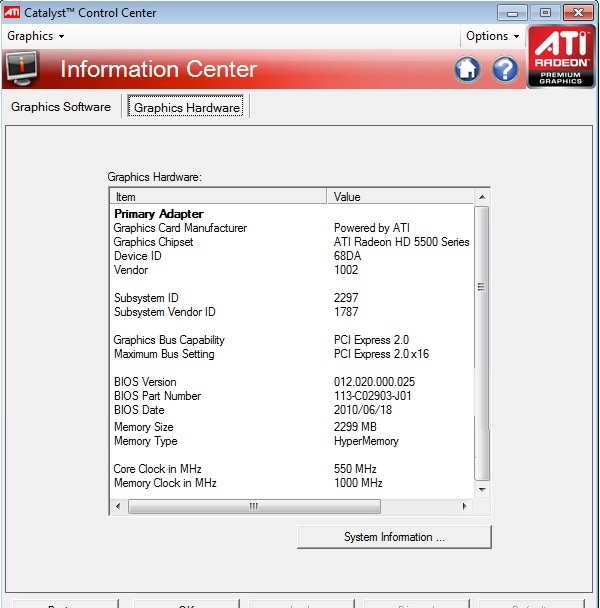Click the 1787 value
Image resolution: width=600 pixels, height=608 pixels.
point(346,311)
